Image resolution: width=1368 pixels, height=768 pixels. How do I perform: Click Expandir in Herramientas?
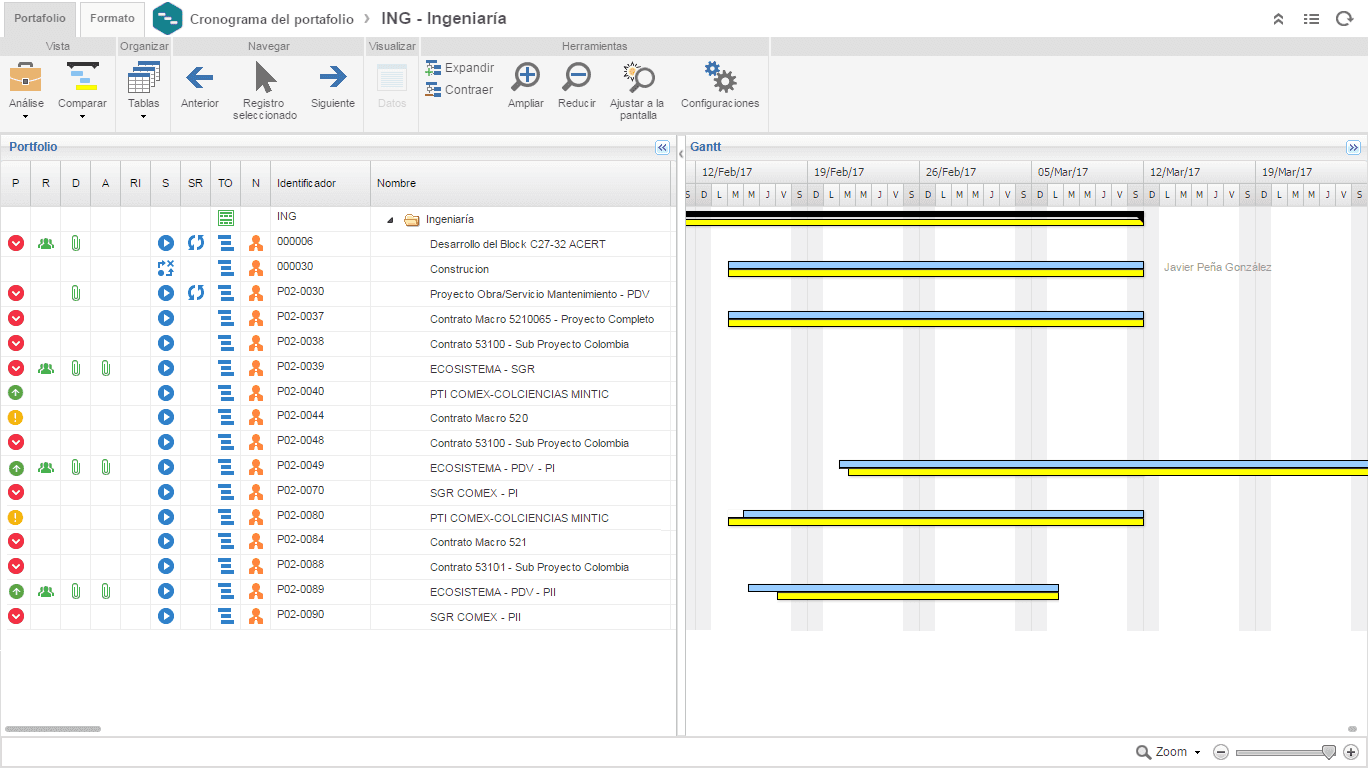(460, 68)
